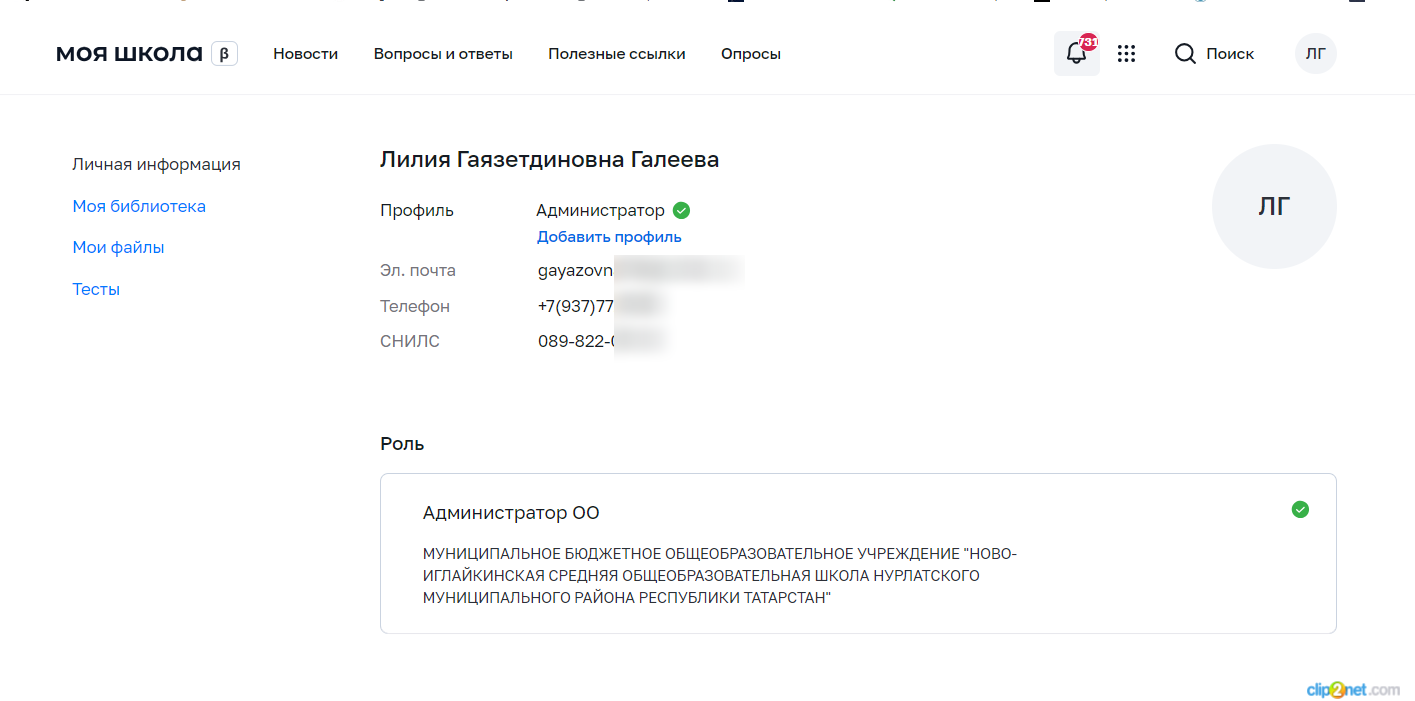Open Моя библиотека in the sidebar
Image resolution: width=1415 pixels, height=701 pixels.
[139, 207]
